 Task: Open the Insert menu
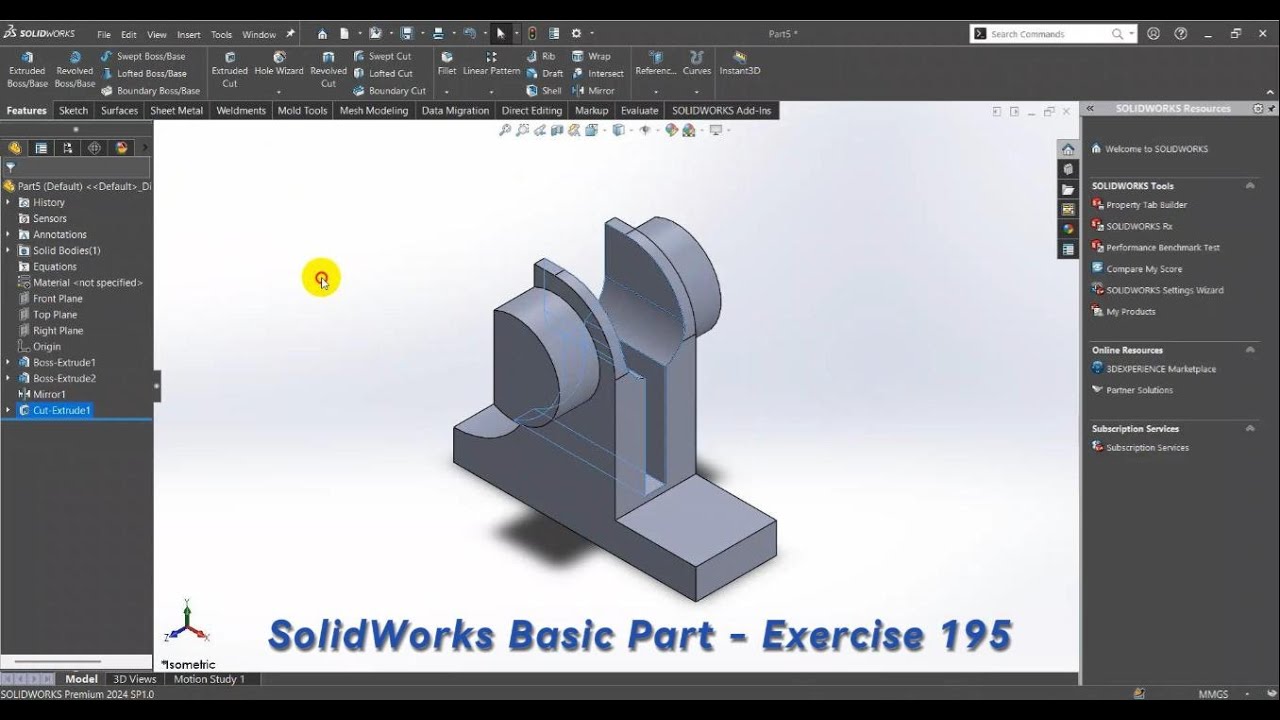(189, 34)
